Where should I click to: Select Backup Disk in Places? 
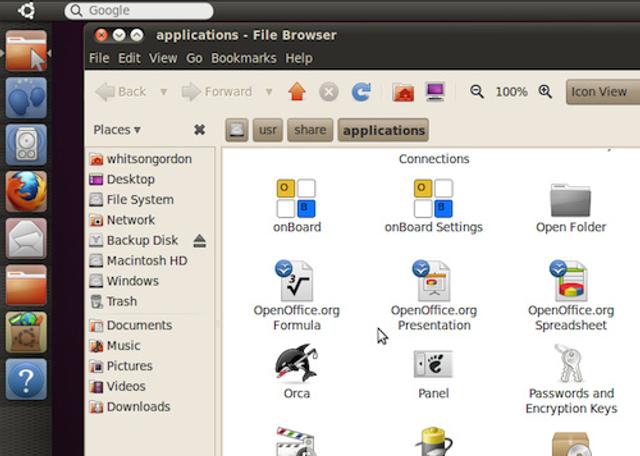134,240
